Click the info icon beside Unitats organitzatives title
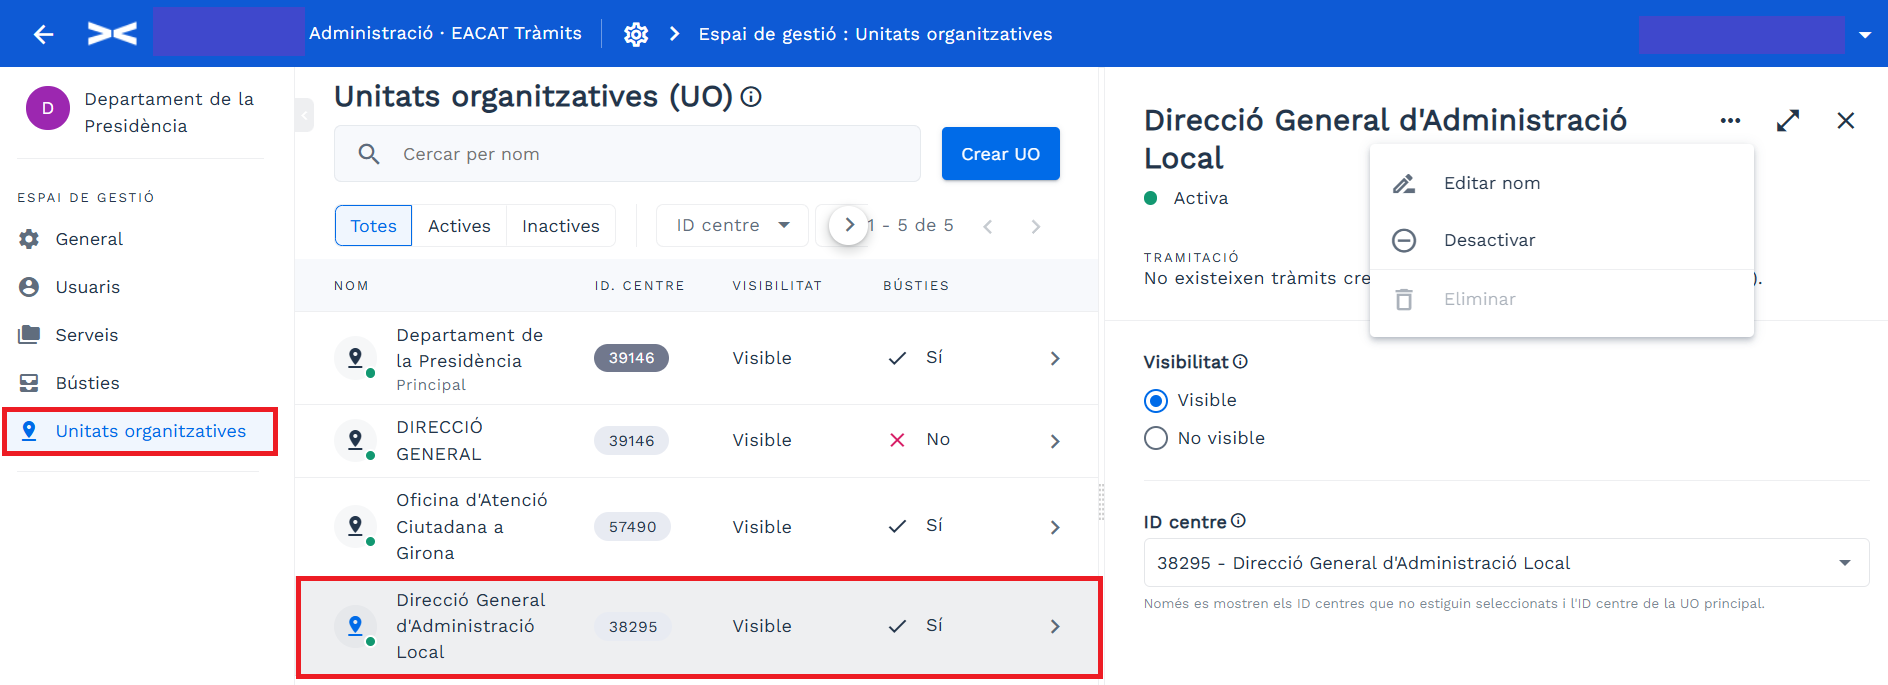This screenshot has width=1888, height=685. pyautogui.click(x=751, y=97)
